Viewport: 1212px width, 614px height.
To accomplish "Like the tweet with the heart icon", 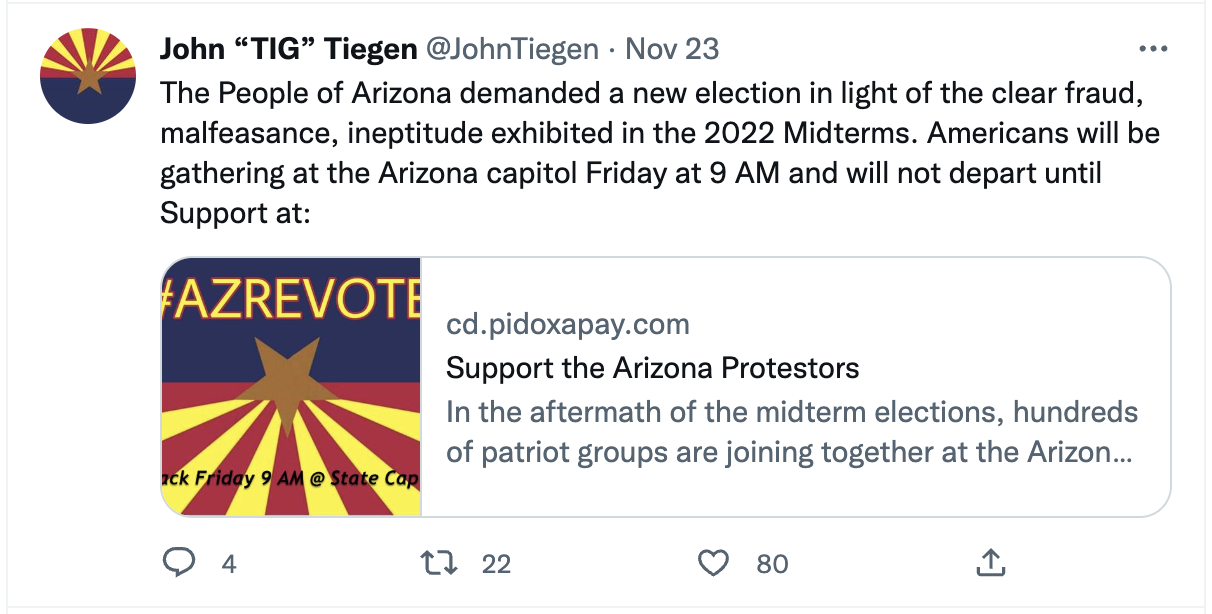I will coord(713,563).
